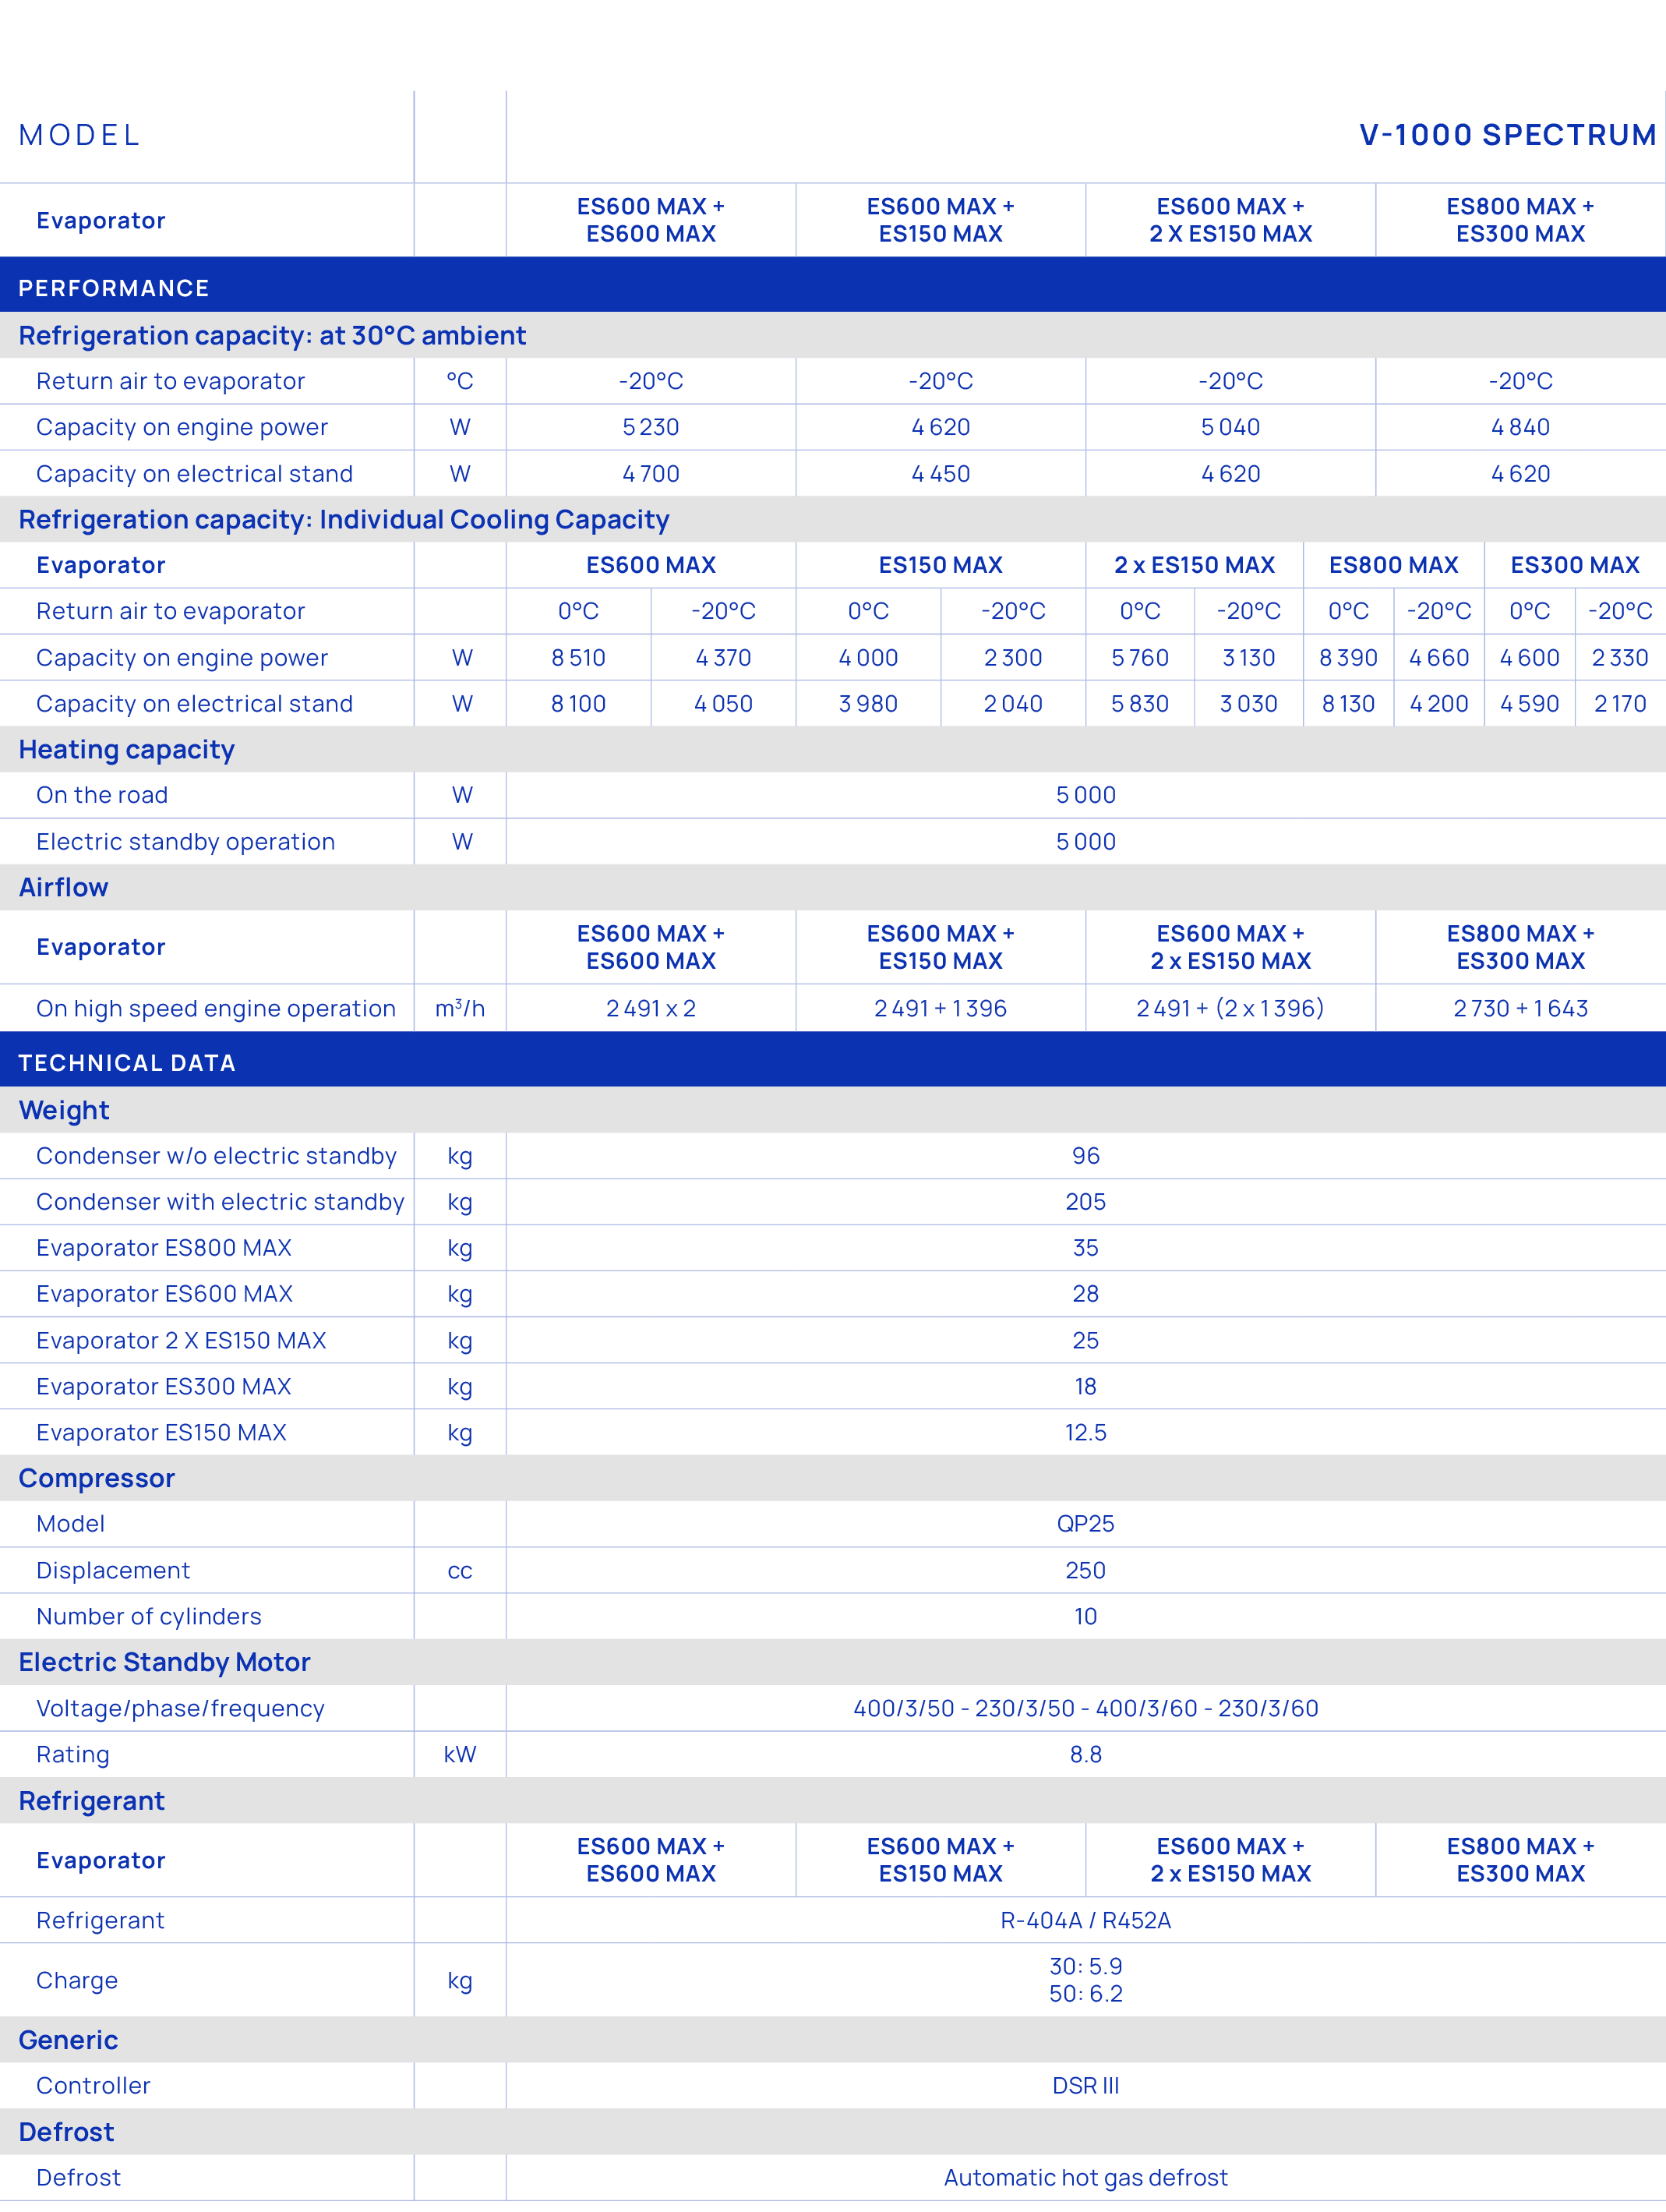1666x2212 pixels.
Task: Click the charge value '30: 5.9'
Action: pyautogui.click(x=1086, y=1967)
